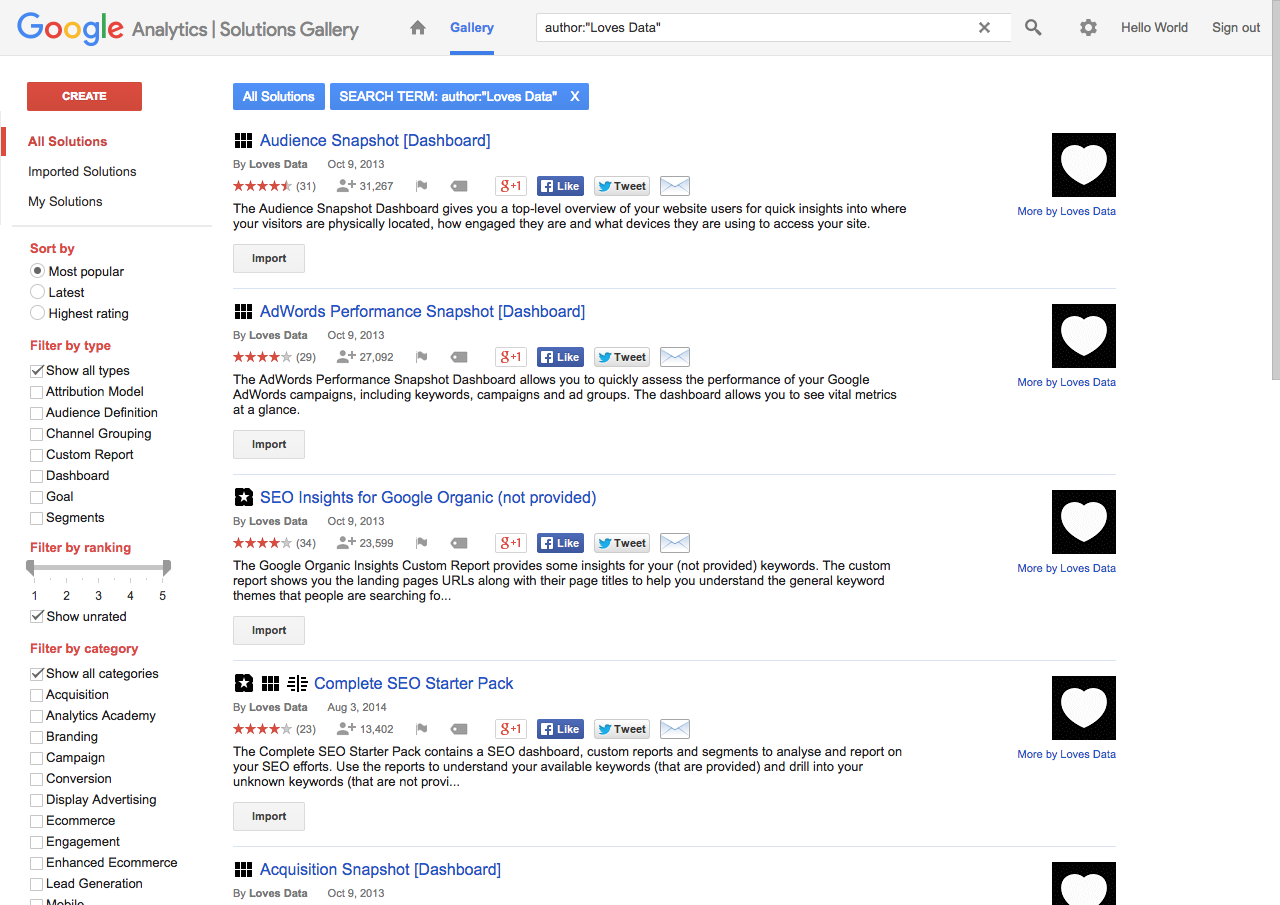Select All Solutions in sidebar
This screenshot has width=1280, height=905.
(68, 141)
